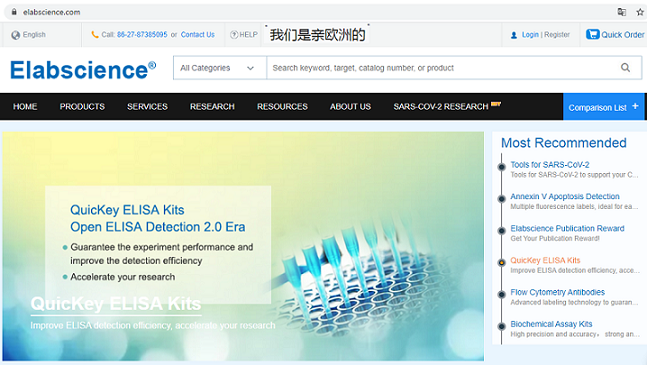Click the Quick Order link
Image resolution: width=647 pixels, height=365 pixels.
tap(622, 35)
